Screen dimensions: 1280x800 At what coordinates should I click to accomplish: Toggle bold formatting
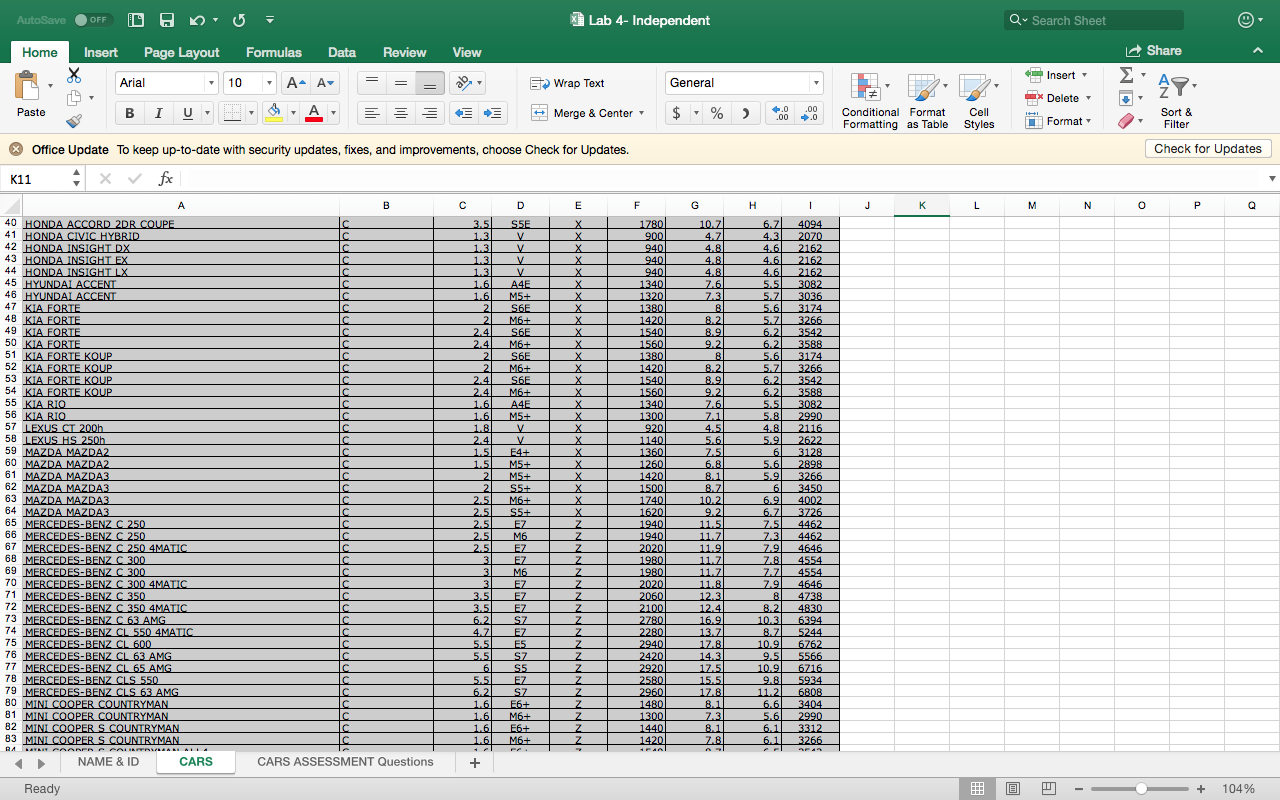click(x=129, y=113)
